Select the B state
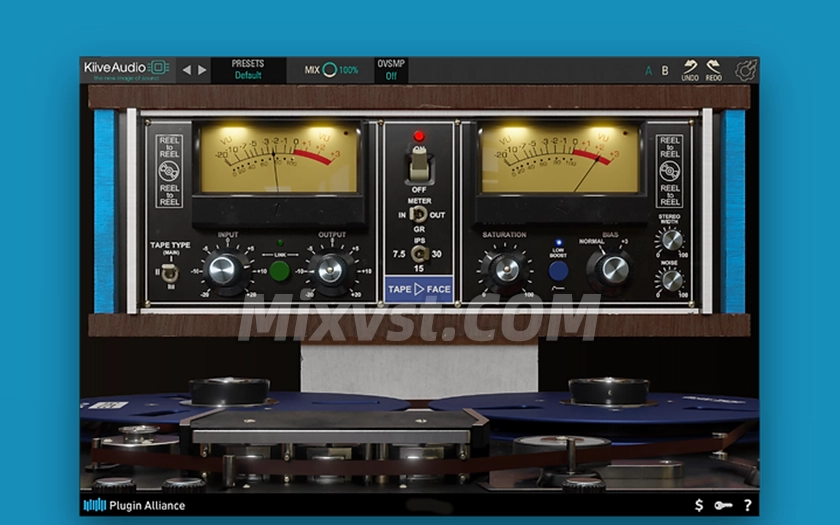840x525 pixels. click(x=665, y=71)
